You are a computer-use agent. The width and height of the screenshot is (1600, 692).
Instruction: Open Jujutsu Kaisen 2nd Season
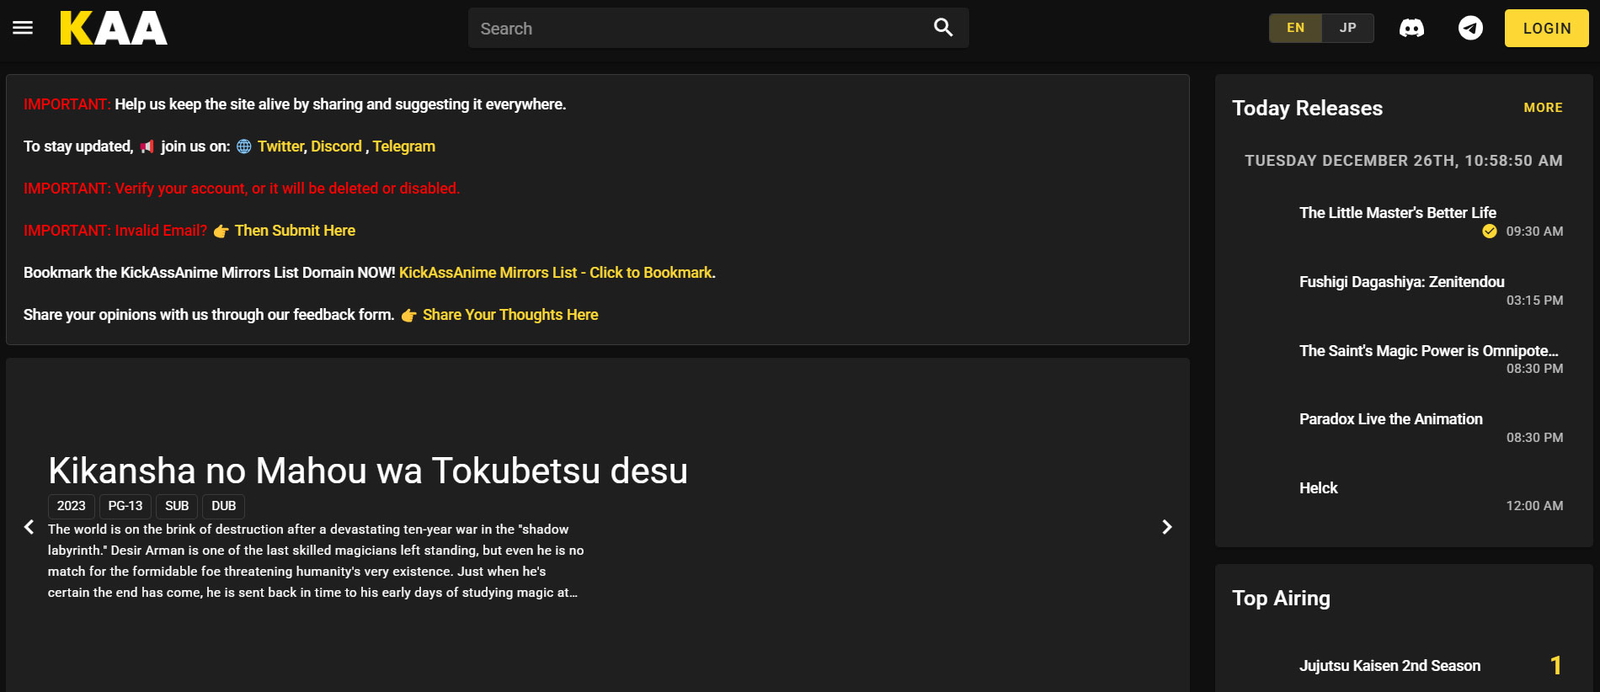1390,666
